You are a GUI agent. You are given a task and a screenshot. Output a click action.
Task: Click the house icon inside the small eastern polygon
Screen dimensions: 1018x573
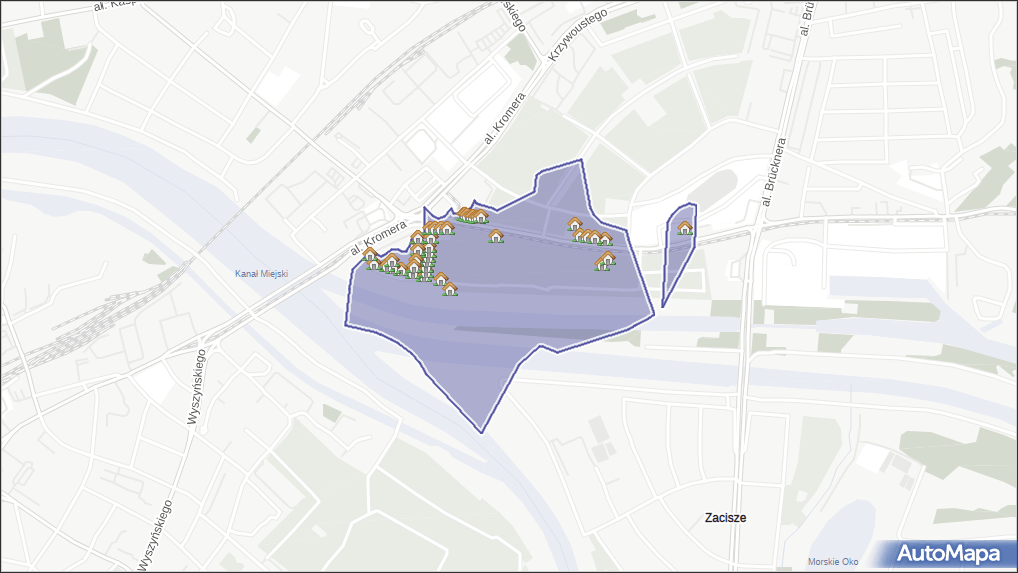(x=685, y=228)
